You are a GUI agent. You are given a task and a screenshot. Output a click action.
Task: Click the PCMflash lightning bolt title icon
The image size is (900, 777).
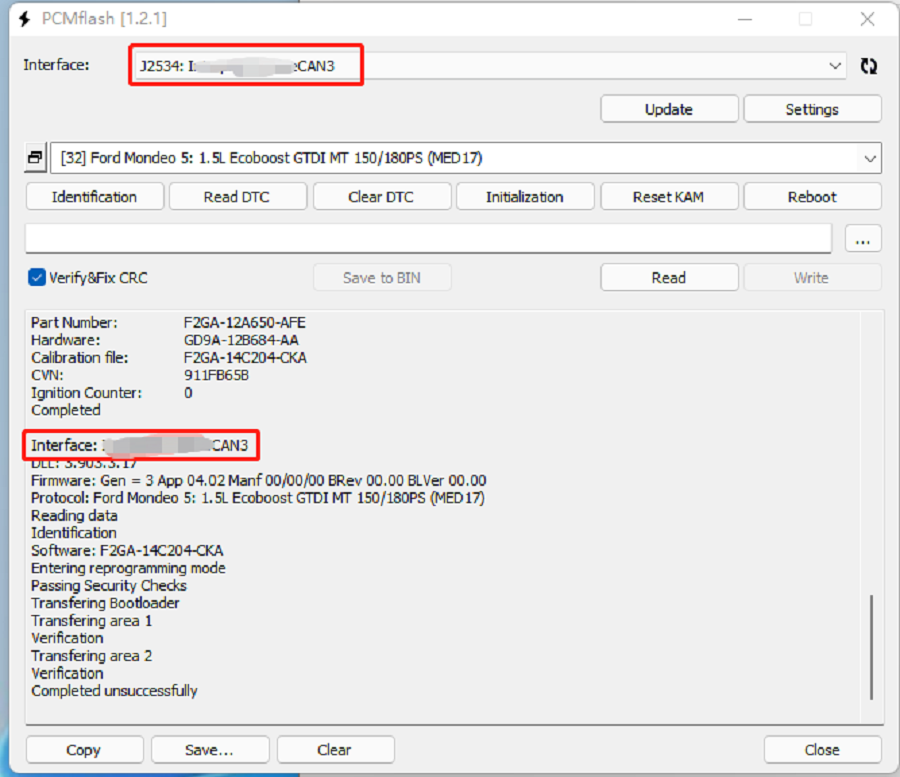tap(24, 19)
